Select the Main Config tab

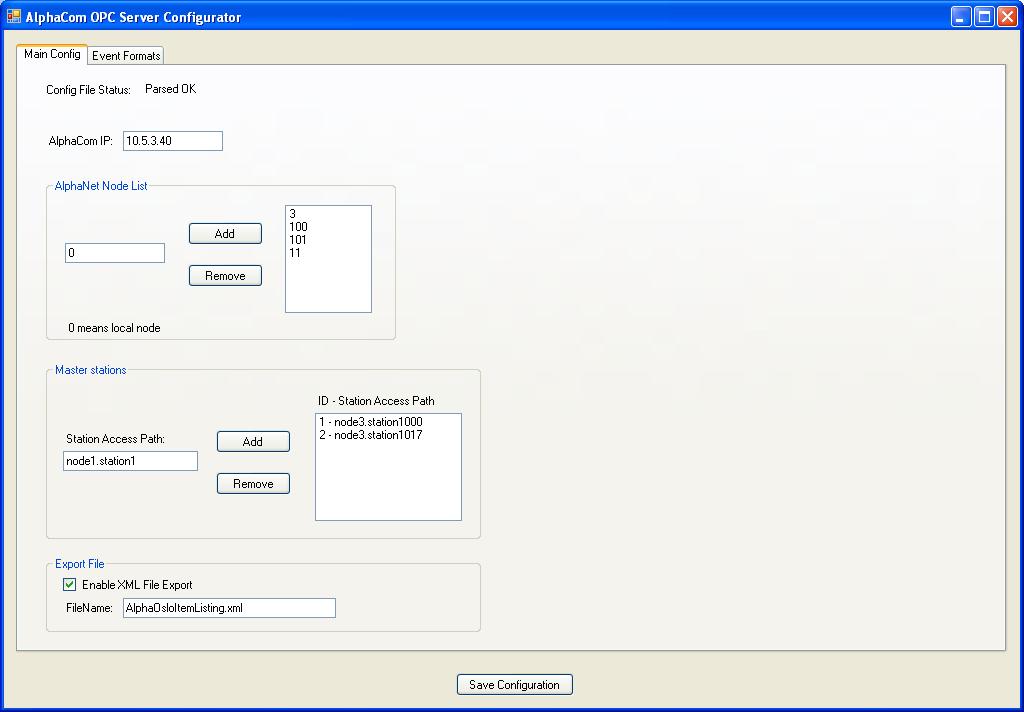(52, 54)
